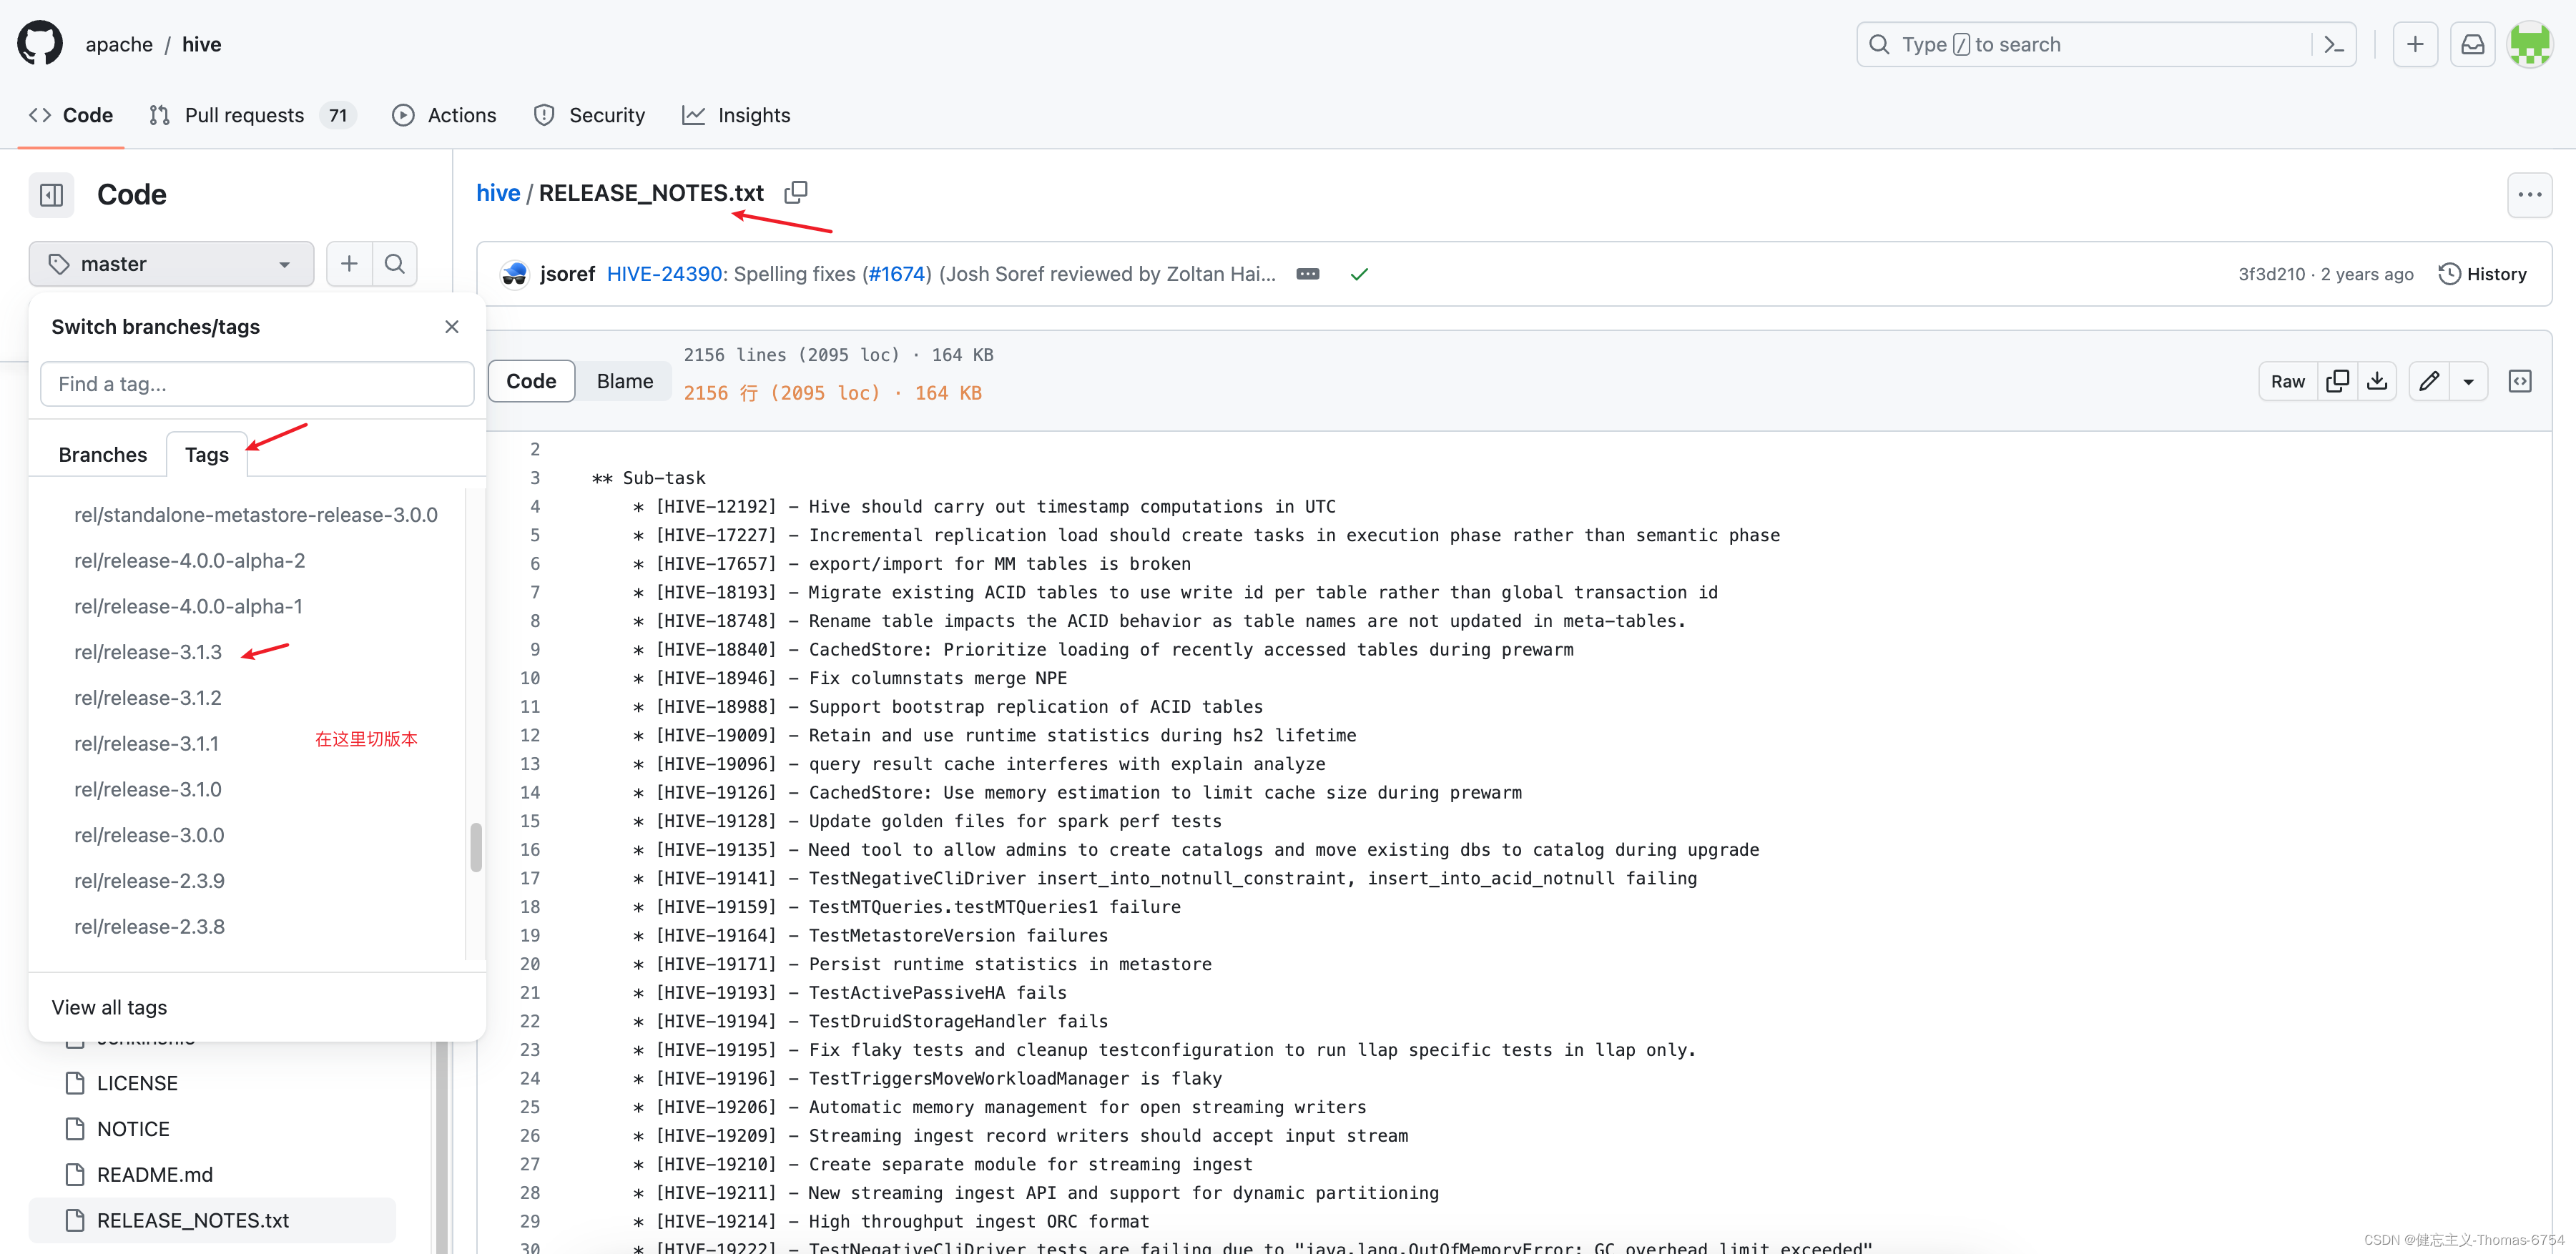The width and height of the screenshot is (2576, 1254).
Task: Copy the RELEASE_NOTES.txt file path
Action: click(x=797, y=192)
